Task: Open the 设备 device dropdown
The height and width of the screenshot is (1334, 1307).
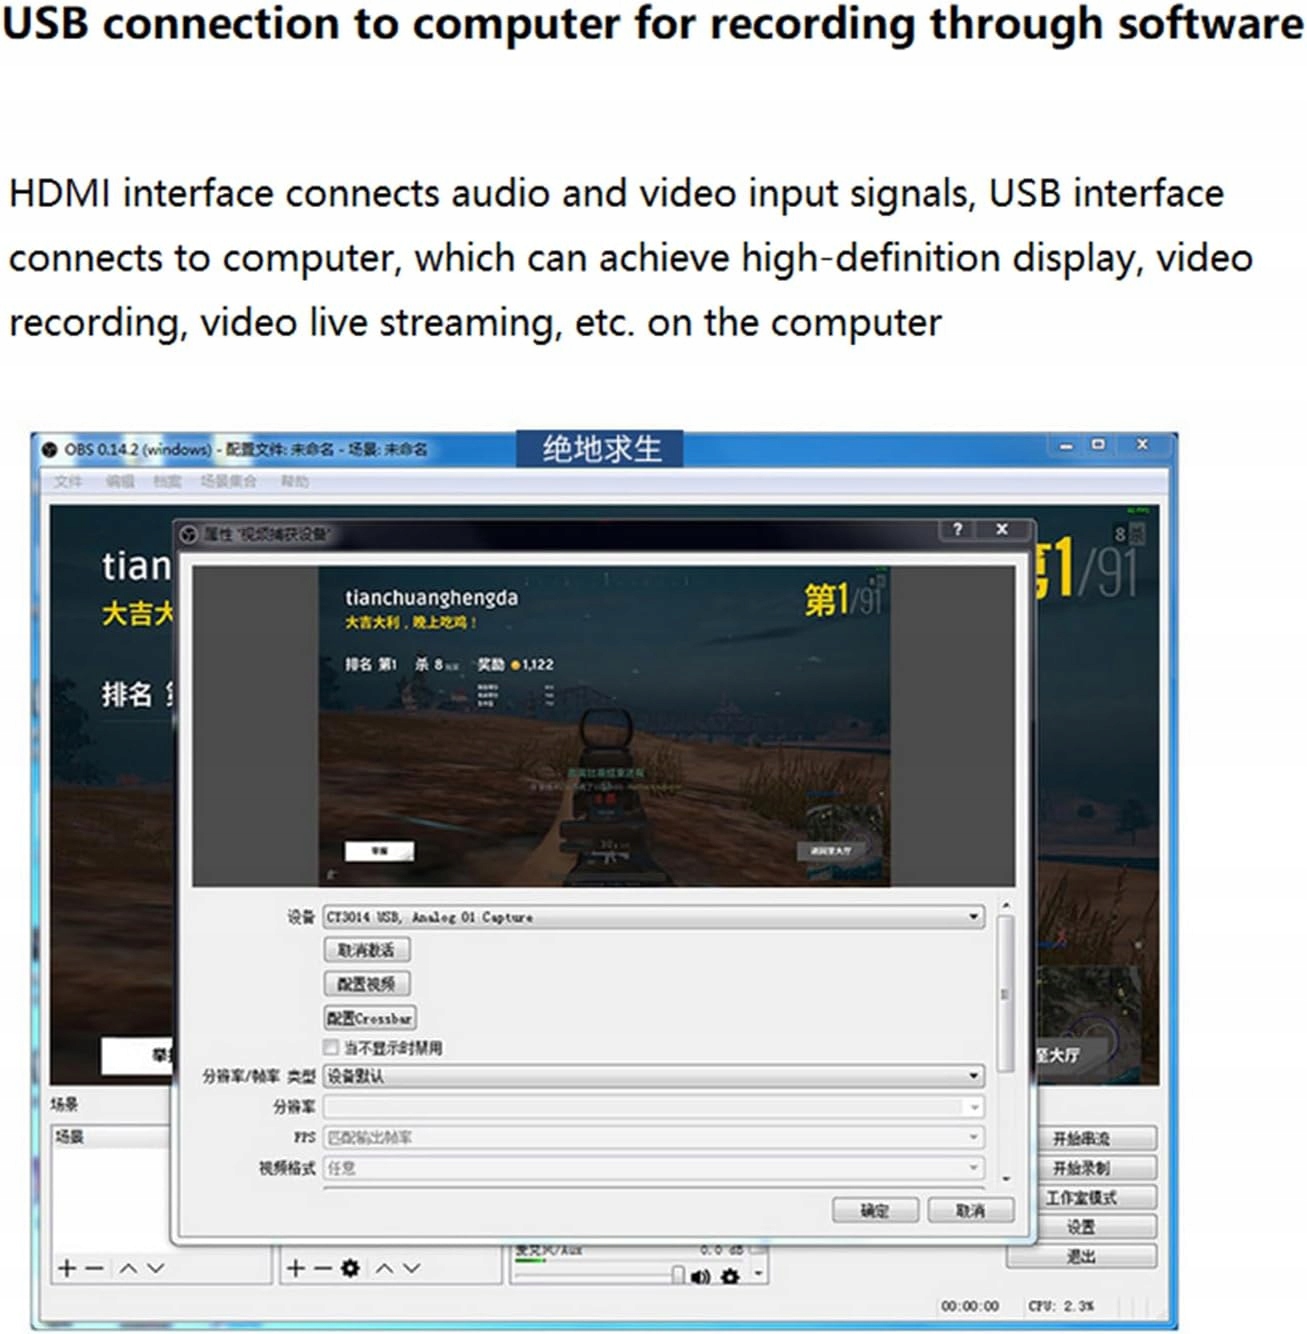Action: point(654,916)
